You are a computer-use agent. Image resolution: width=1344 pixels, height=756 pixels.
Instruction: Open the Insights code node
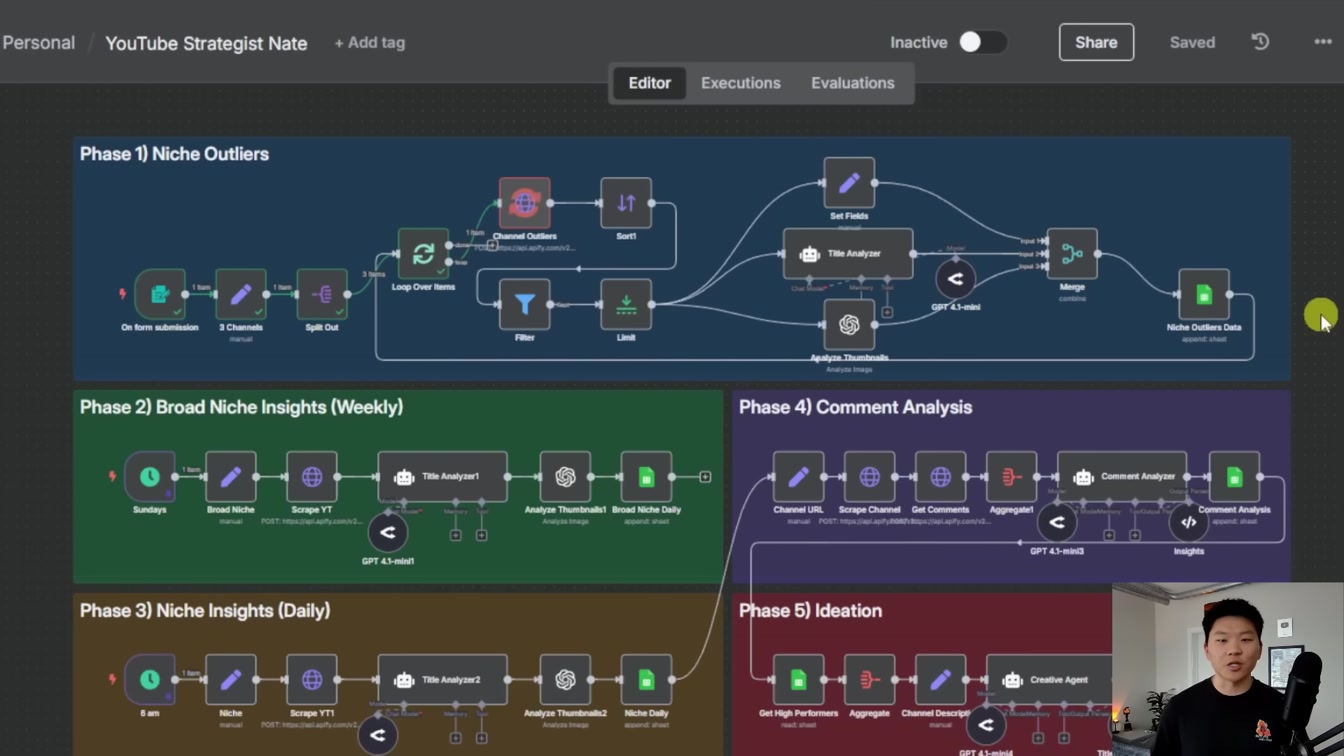pyautogui.click(x=1189, y=523)
